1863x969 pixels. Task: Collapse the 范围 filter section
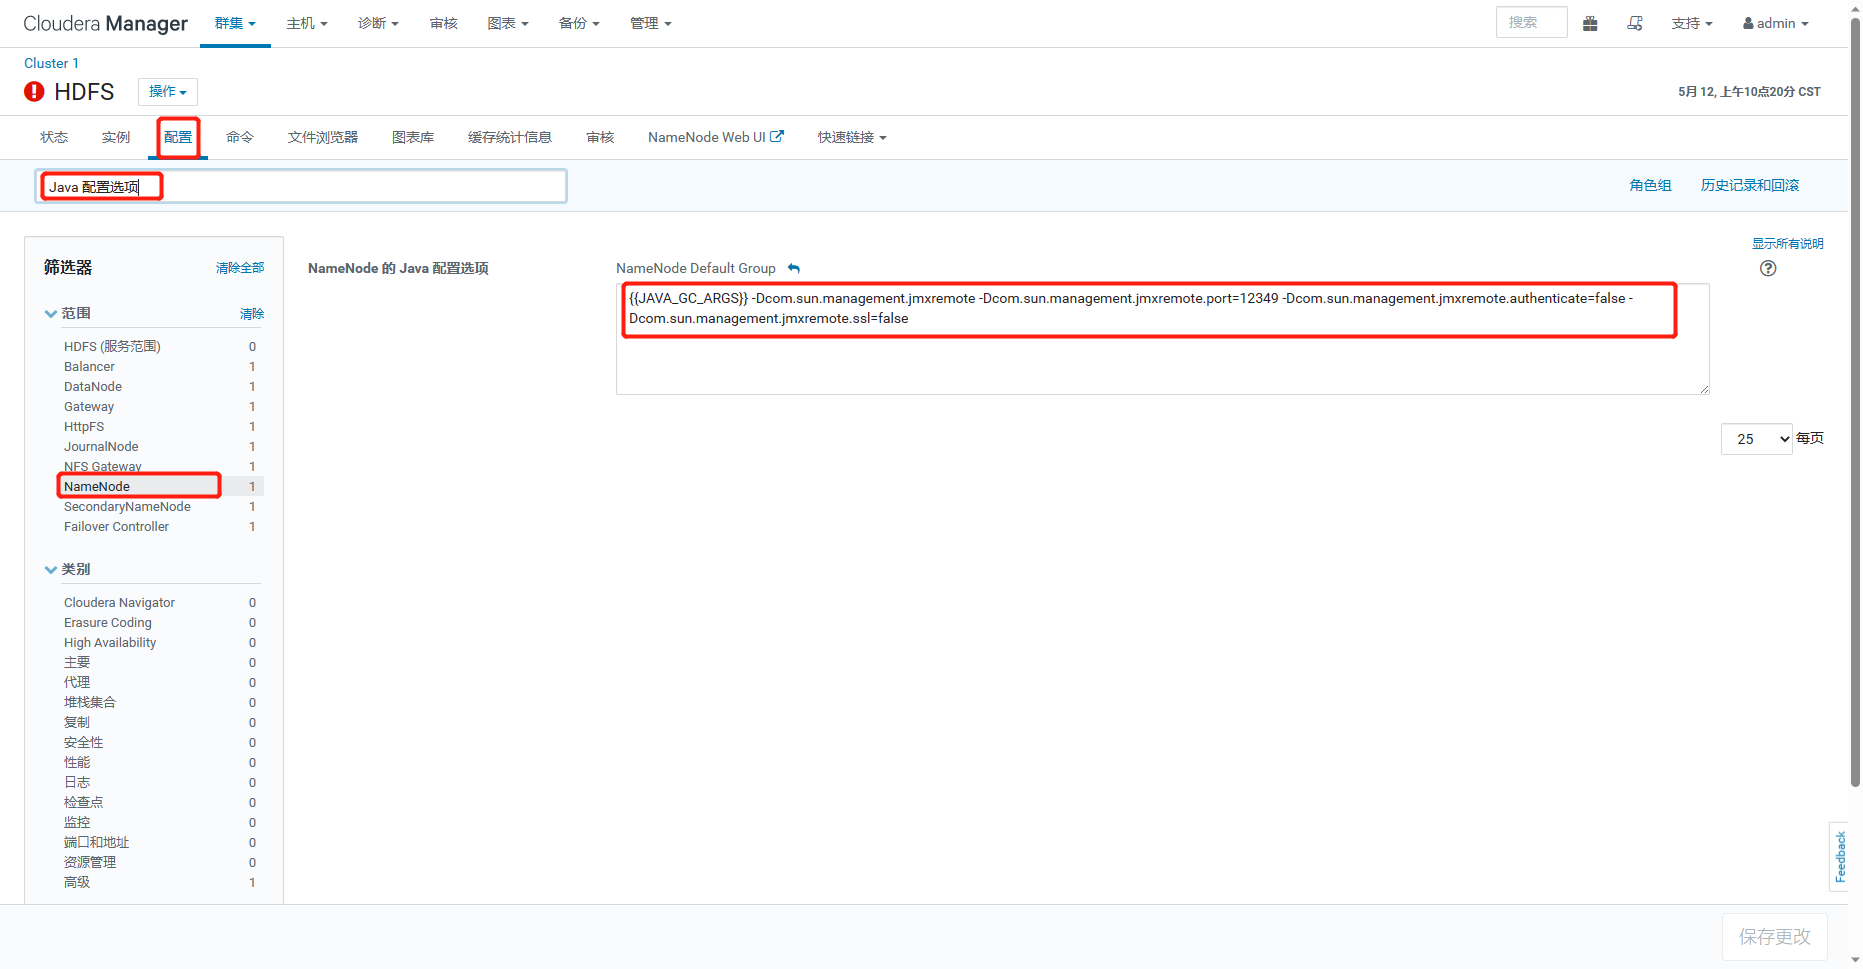click(x=68, y=313)
